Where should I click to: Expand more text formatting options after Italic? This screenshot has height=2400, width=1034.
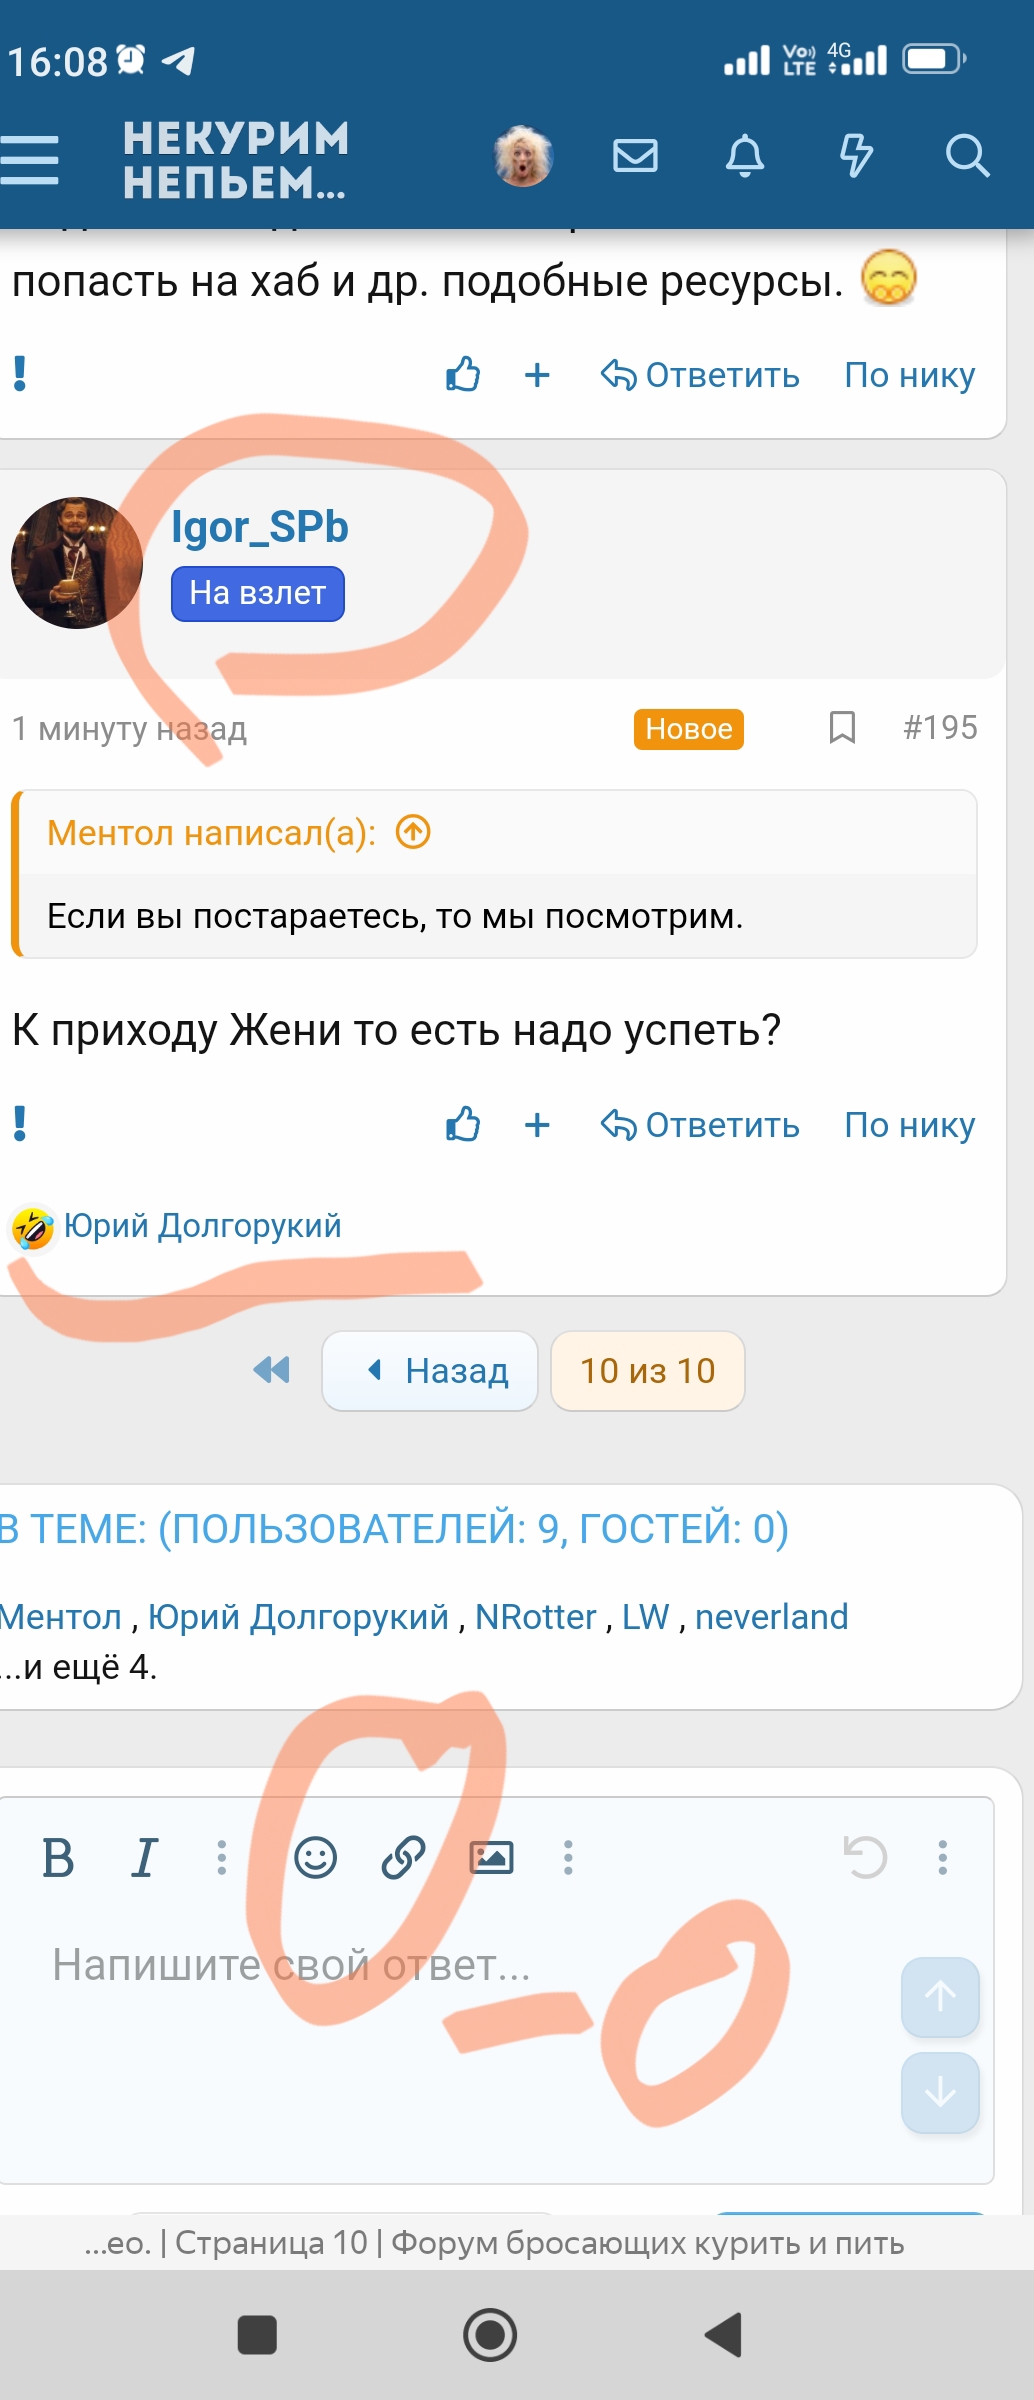pyautogui.click(x=222, y=1858)
